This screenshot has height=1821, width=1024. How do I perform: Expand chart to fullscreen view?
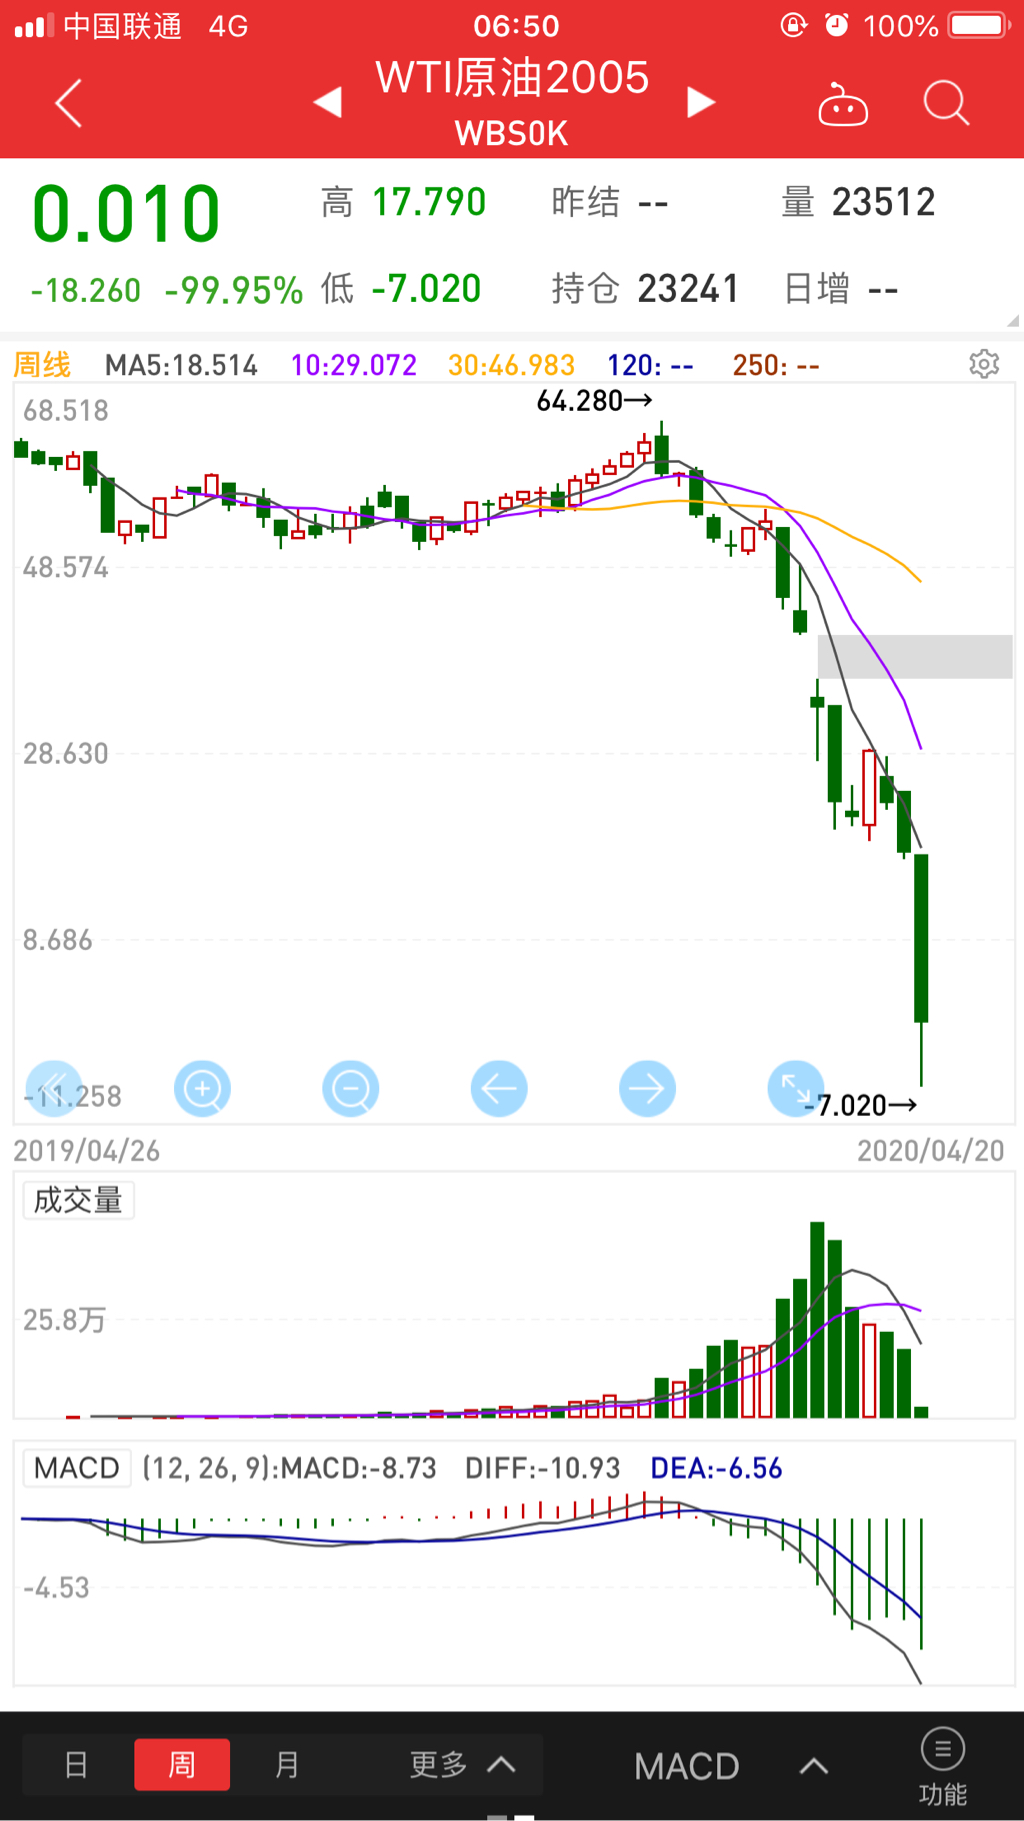pyautogui.click(x=795, y=1088)
